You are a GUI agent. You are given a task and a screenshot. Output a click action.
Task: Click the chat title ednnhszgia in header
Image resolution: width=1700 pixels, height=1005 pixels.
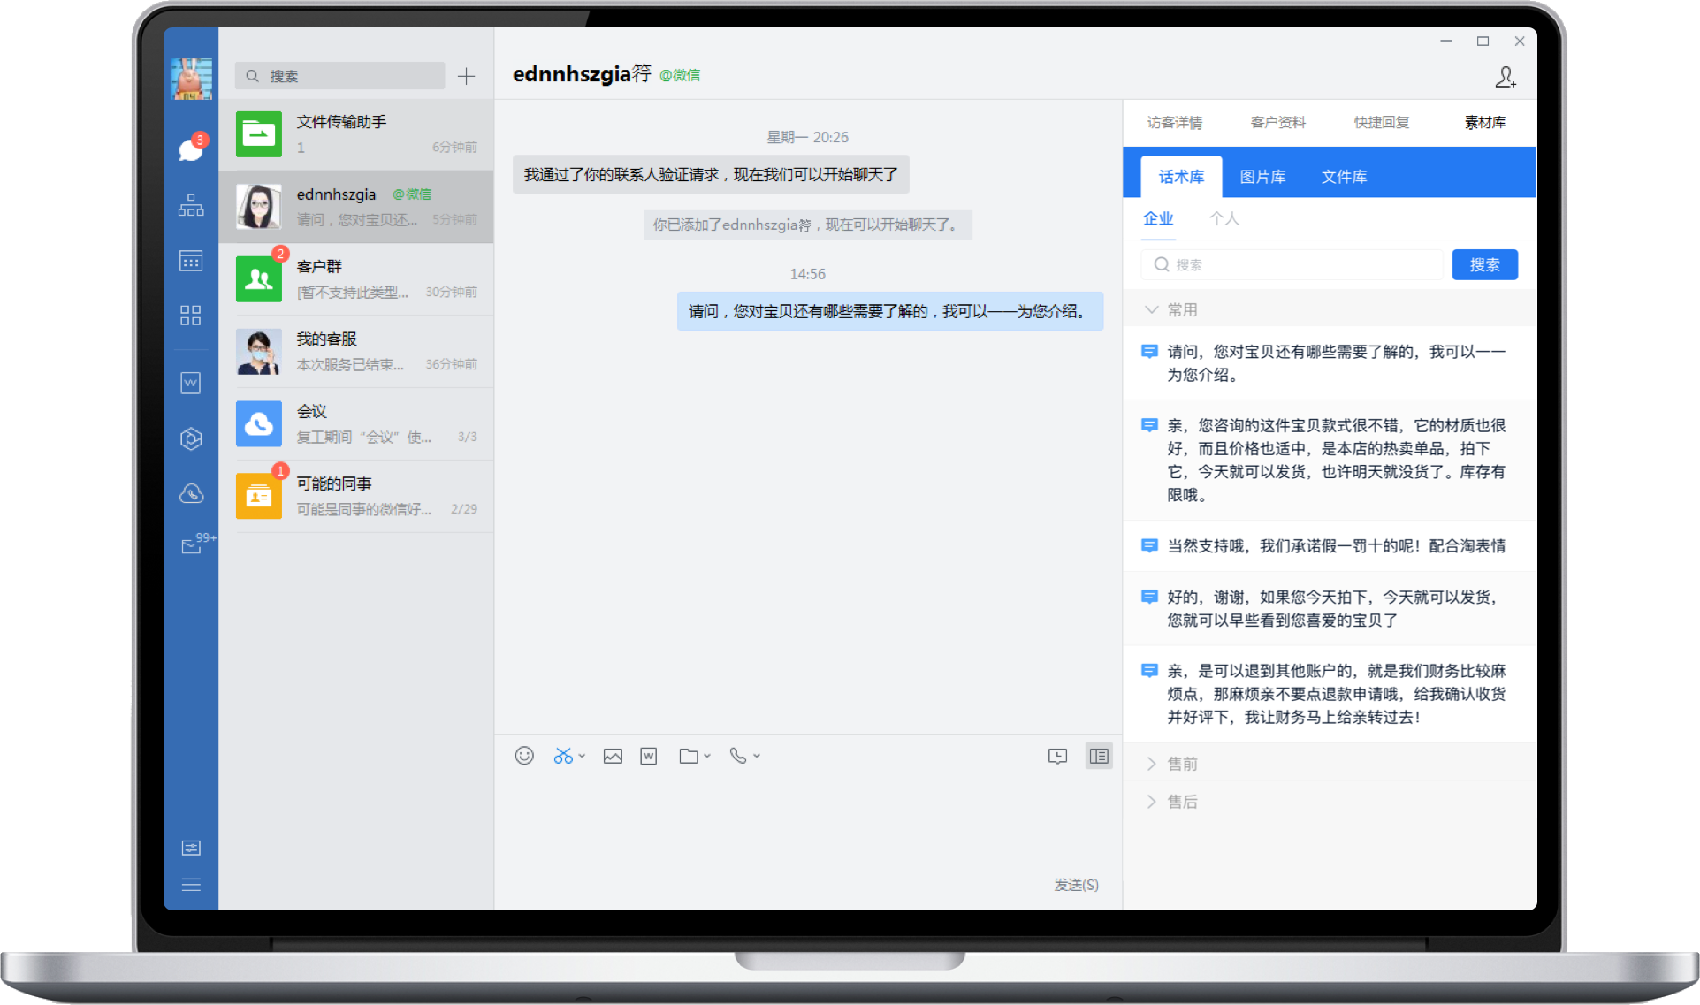pyautogui.click(x=582, y=74)
